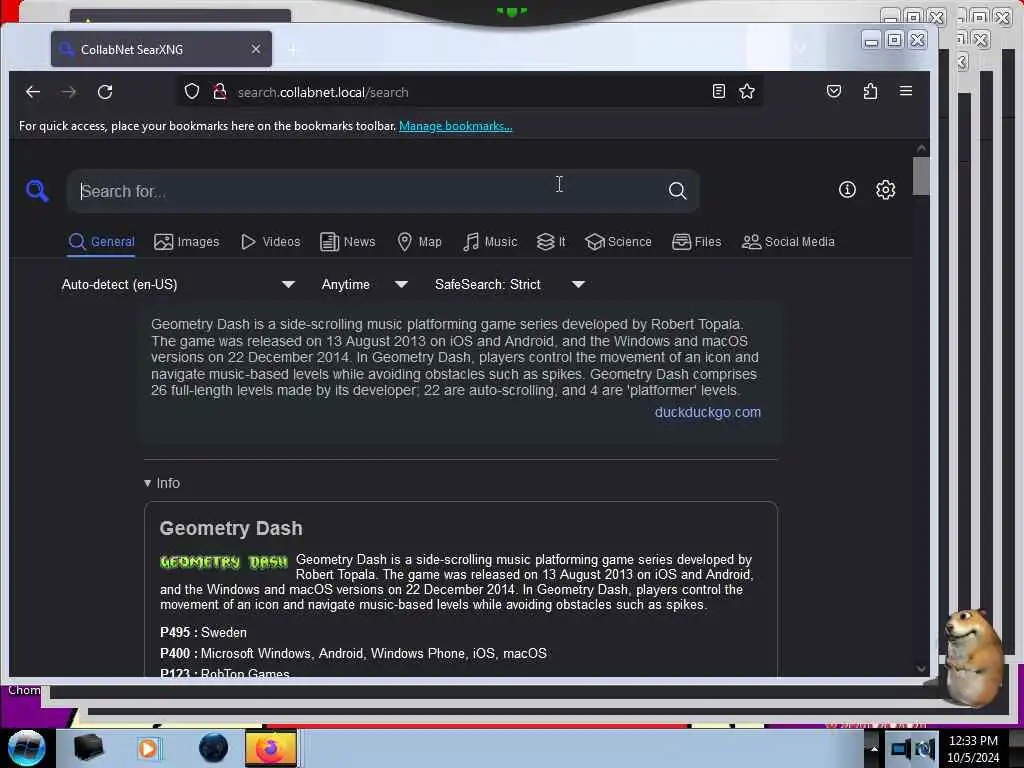The image size is (1024, 768).
Task: Click the site security lock icon
Action: 220,91
